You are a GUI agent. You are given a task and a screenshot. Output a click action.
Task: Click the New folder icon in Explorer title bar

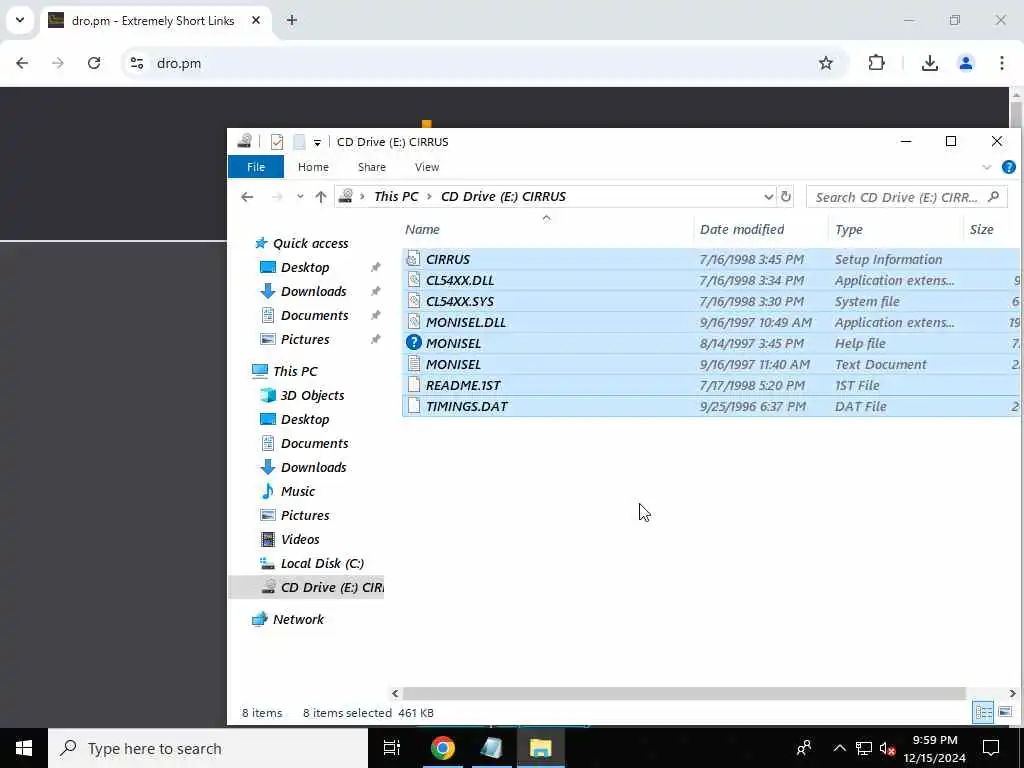coord(299,142)
